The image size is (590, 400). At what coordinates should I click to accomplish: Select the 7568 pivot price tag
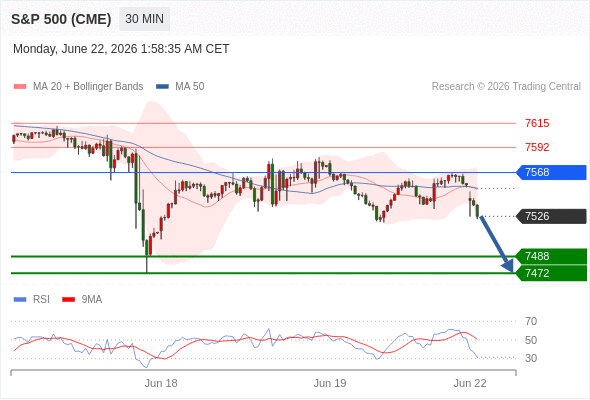click(x=551, y=172)
